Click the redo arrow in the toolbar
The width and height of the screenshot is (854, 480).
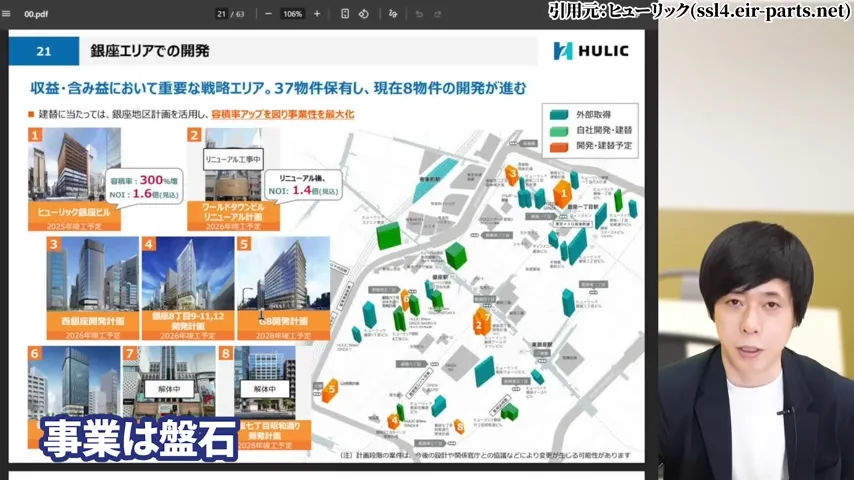[437, 14]
